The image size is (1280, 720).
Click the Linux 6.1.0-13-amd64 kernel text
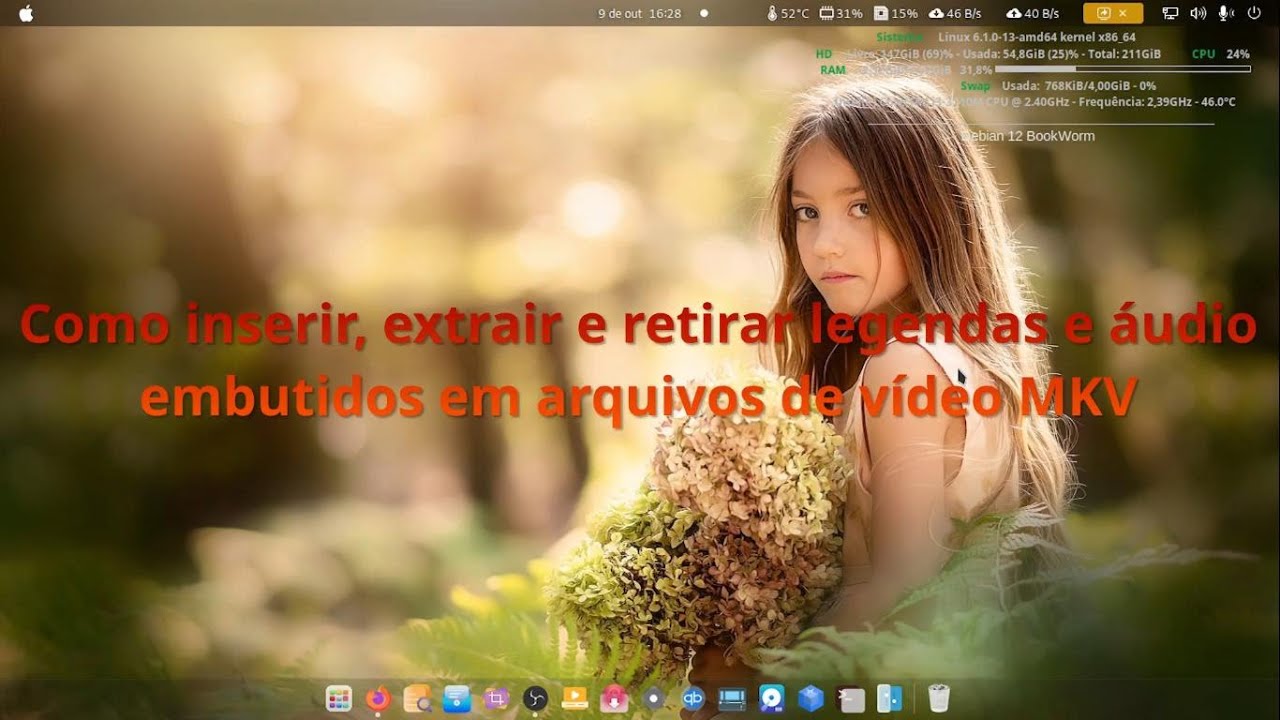coord(1037,37)
